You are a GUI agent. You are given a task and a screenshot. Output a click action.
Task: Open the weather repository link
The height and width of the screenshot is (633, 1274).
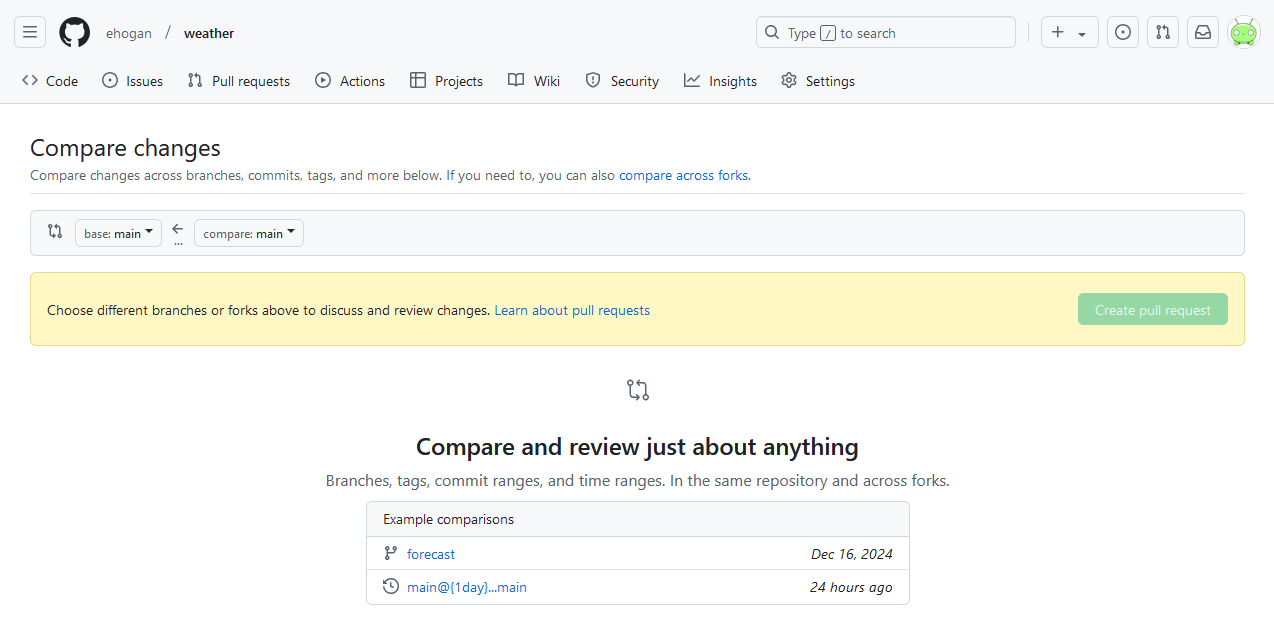[x=209, y=33]
